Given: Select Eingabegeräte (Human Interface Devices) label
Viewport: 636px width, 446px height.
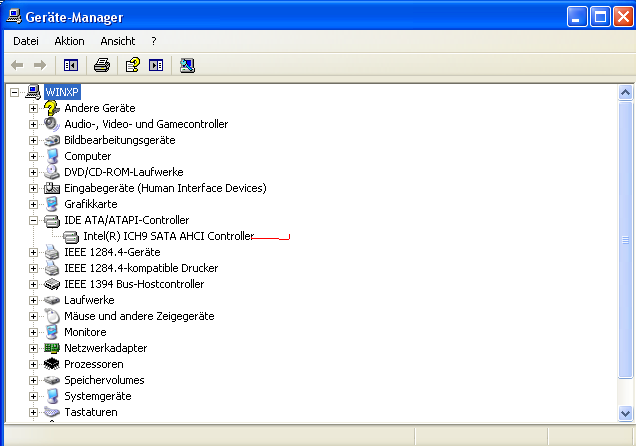Looking at the screenshot, I should point(165,188).
